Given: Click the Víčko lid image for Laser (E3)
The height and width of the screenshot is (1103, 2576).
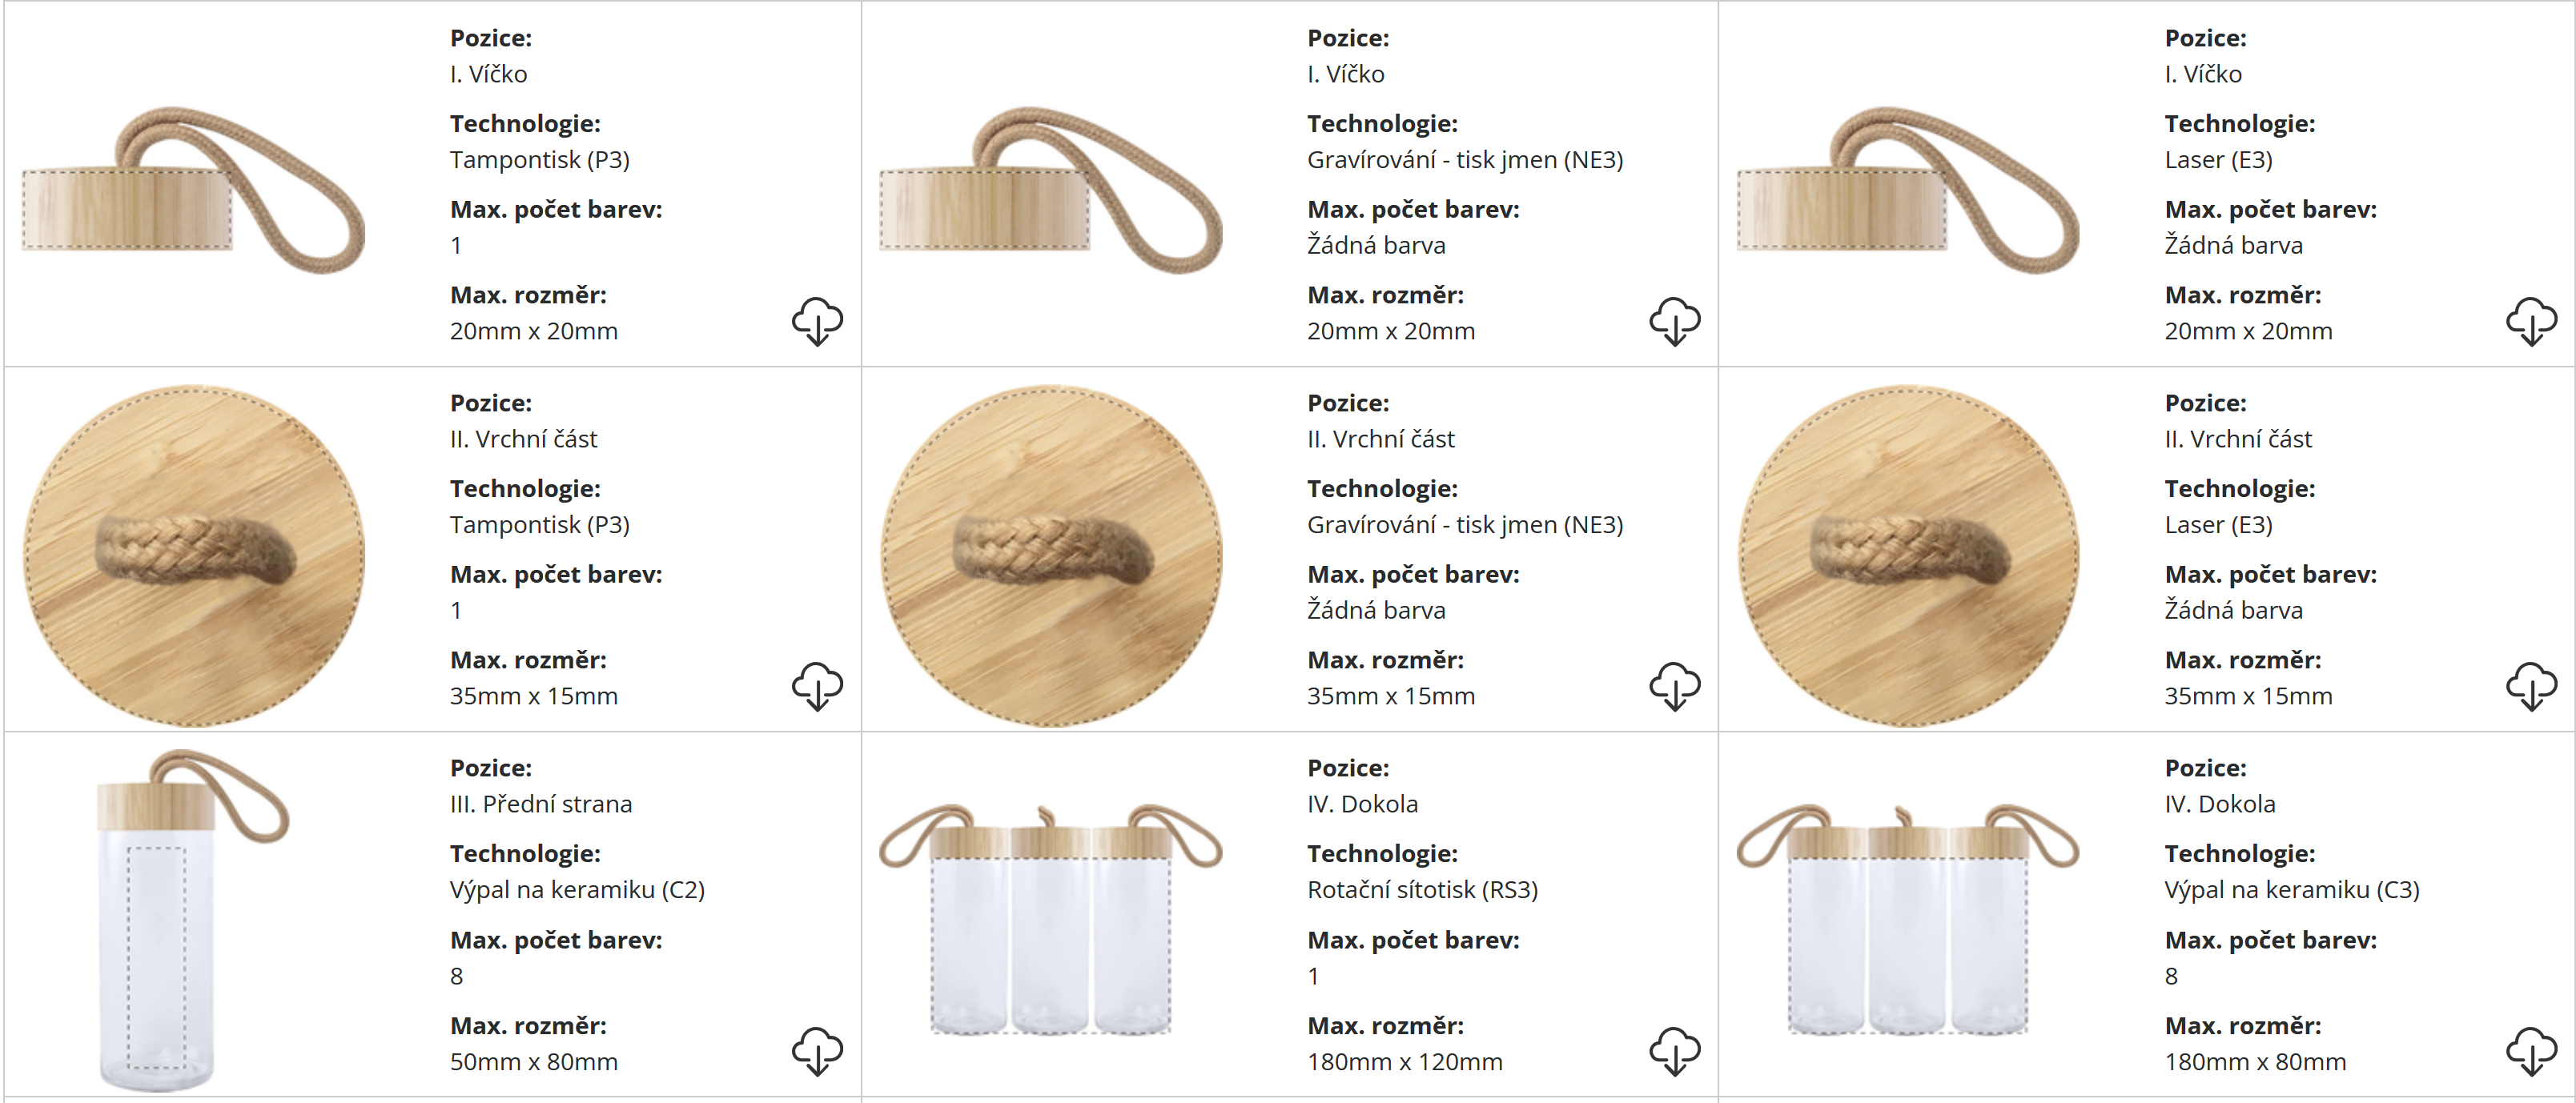Looking at the screenshot, I should click(1907, 191).
